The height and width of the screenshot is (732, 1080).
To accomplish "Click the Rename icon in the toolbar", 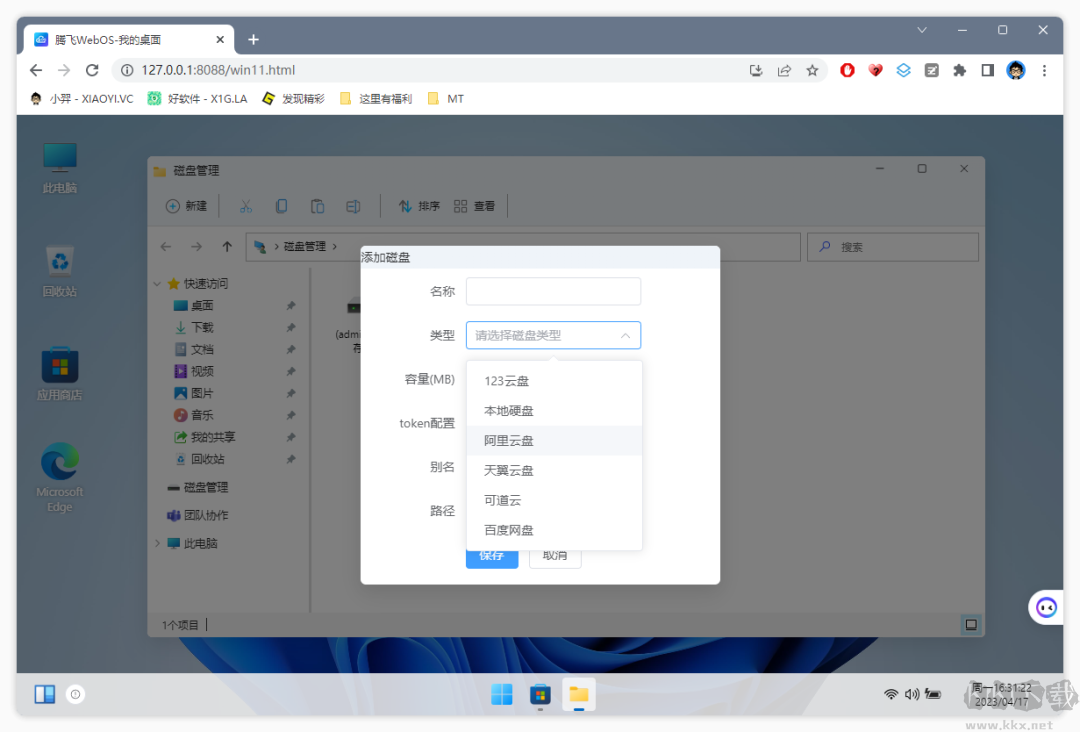I will tap(353, 205).
